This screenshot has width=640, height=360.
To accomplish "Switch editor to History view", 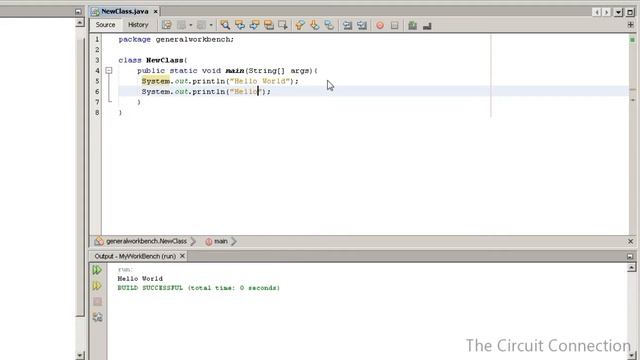I will coord(138,24).
